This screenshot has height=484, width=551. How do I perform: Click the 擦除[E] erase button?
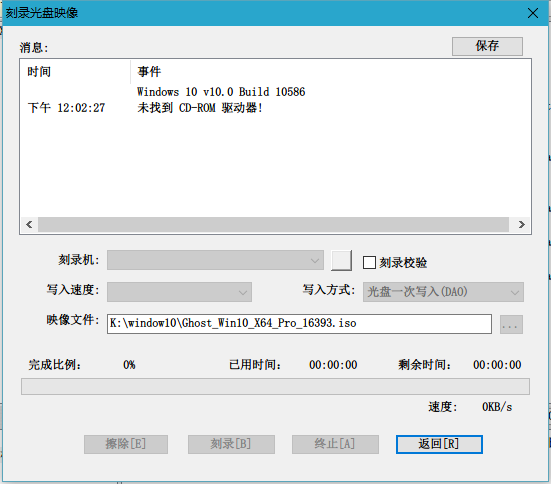[126, 444]
